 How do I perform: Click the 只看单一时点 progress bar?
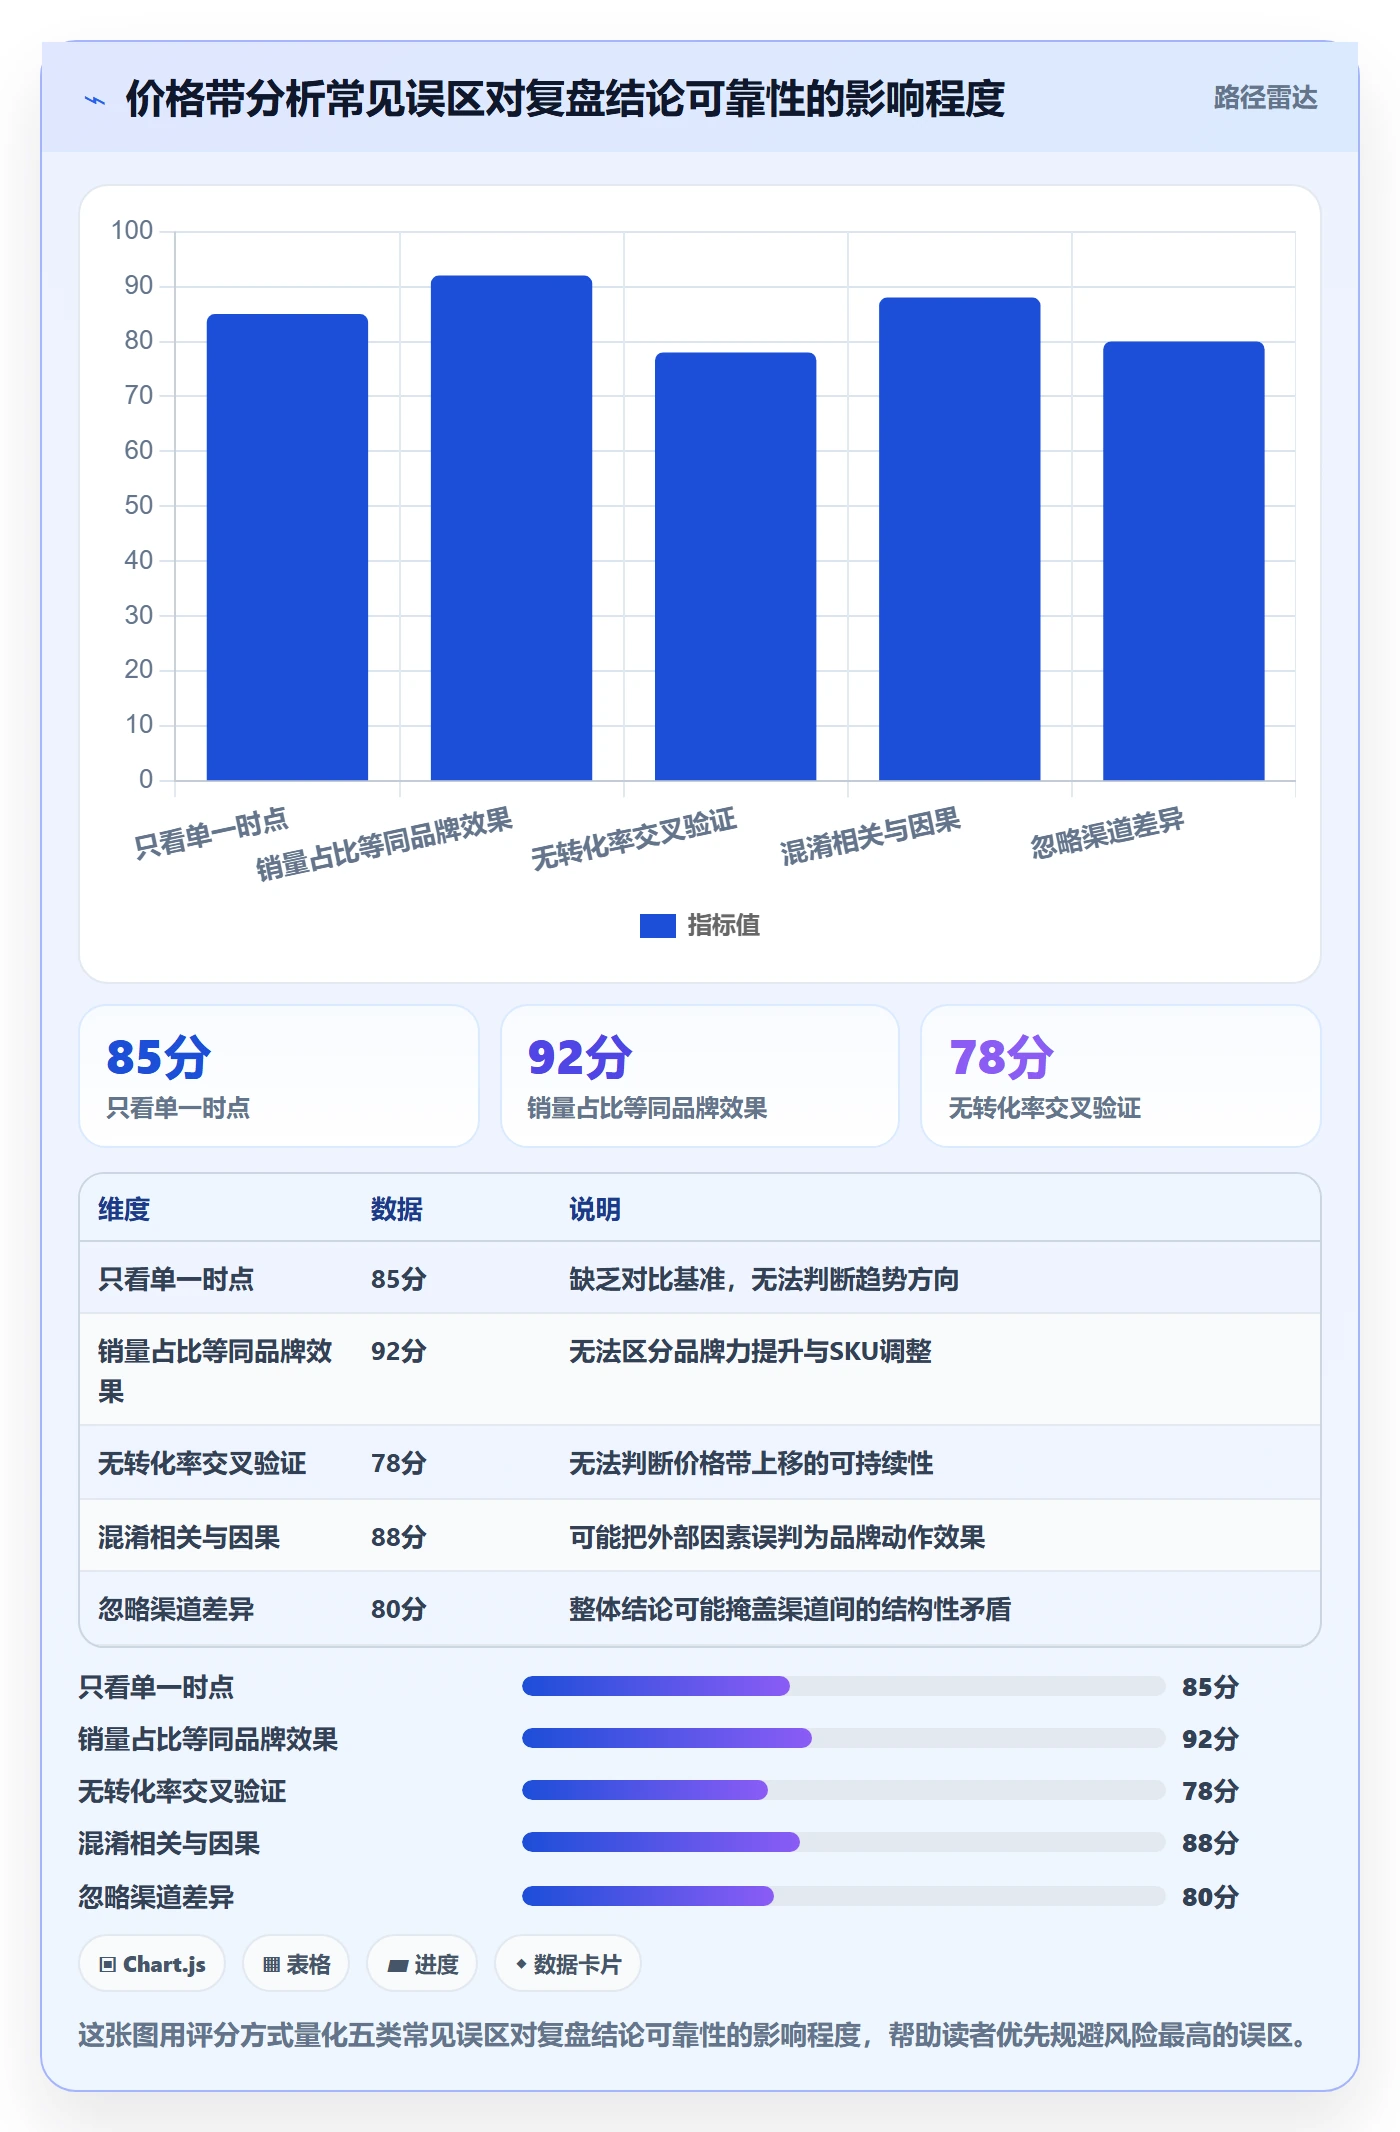(x=844, y=1687)
